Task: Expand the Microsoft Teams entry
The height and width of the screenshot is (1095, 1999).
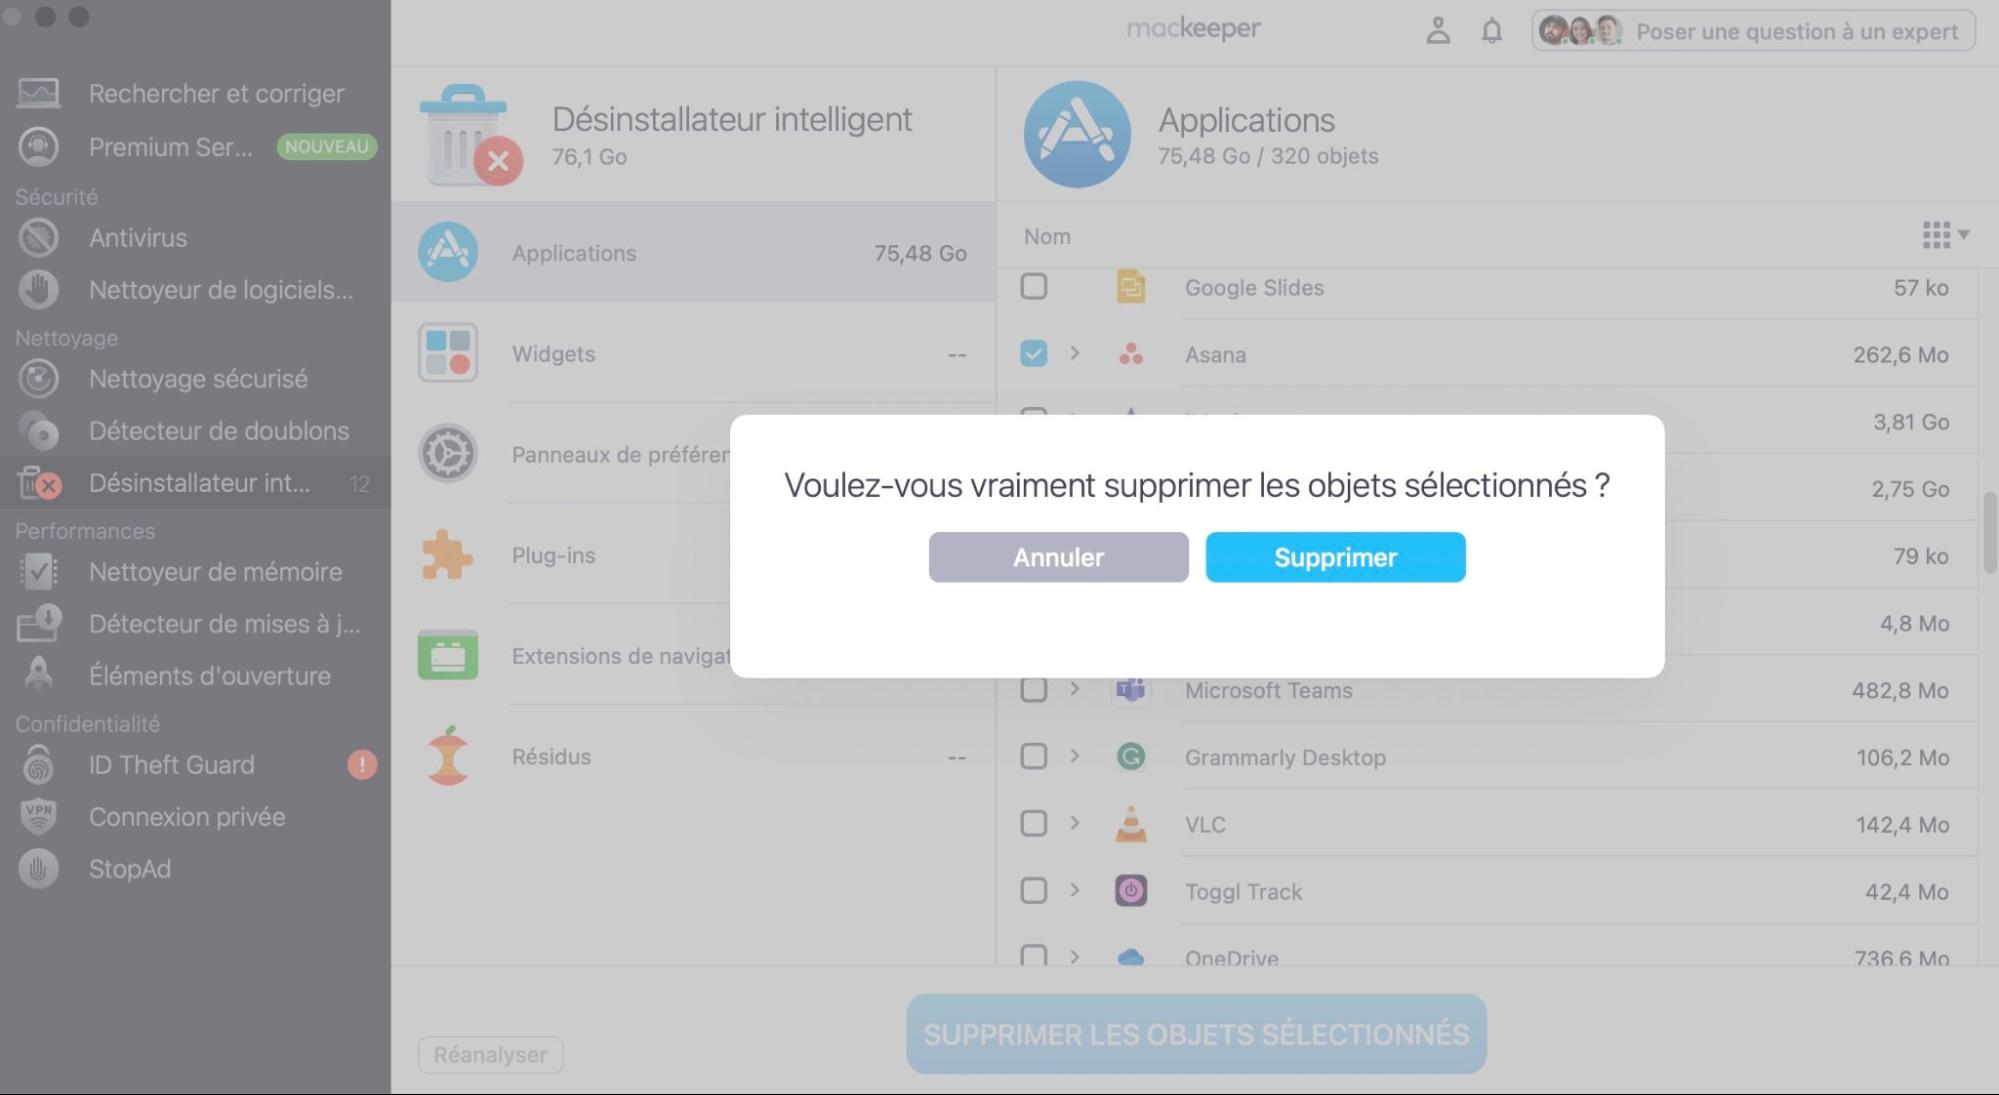Action: tap(1073, 689)
